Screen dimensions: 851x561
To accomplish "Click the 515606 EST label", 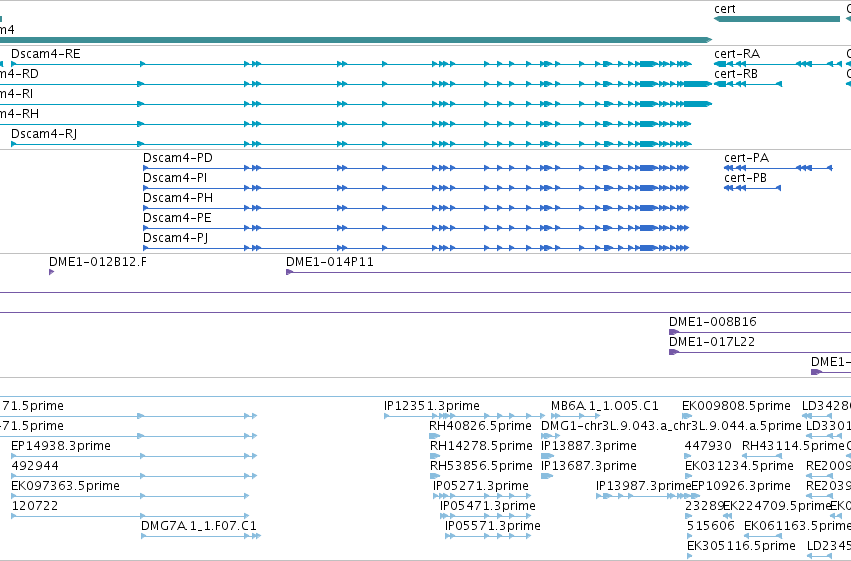I will 710,526.
